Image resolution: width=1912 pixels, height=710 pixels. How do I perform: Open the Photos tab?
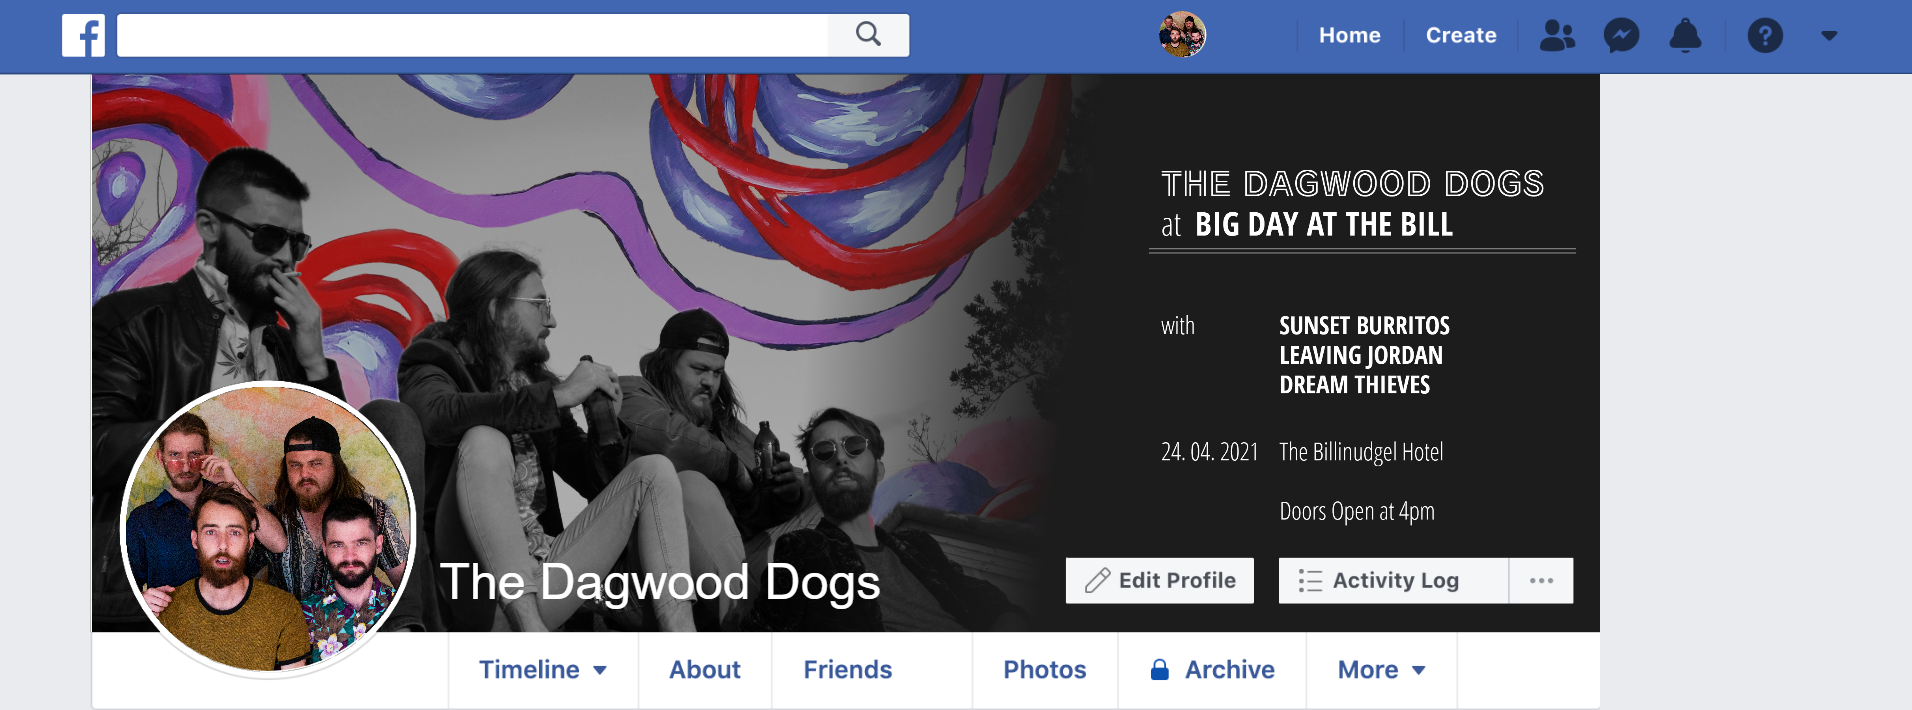1045,670
